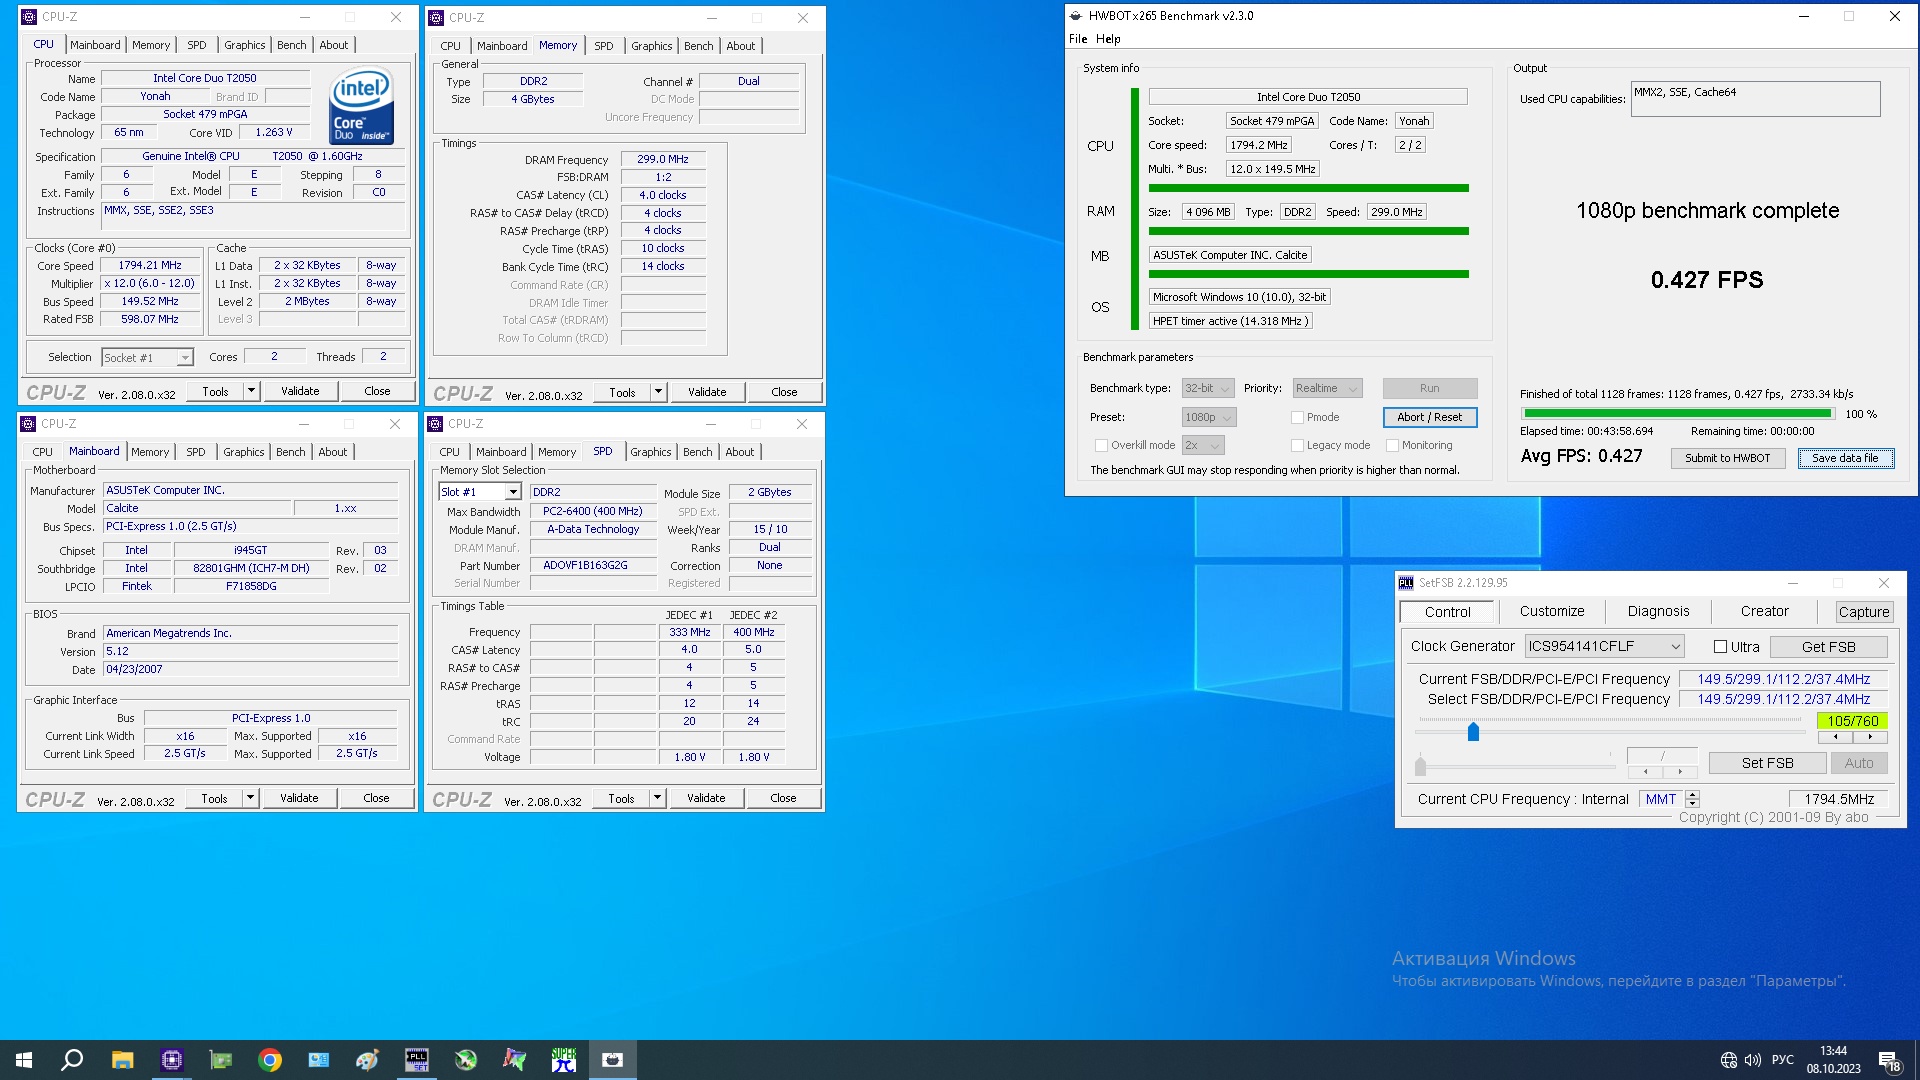The width and height of the screenshot is (1920, 1080).
Task: Open the Windows Start menu
Action: pyautogui.click(x=24, y=1060)
